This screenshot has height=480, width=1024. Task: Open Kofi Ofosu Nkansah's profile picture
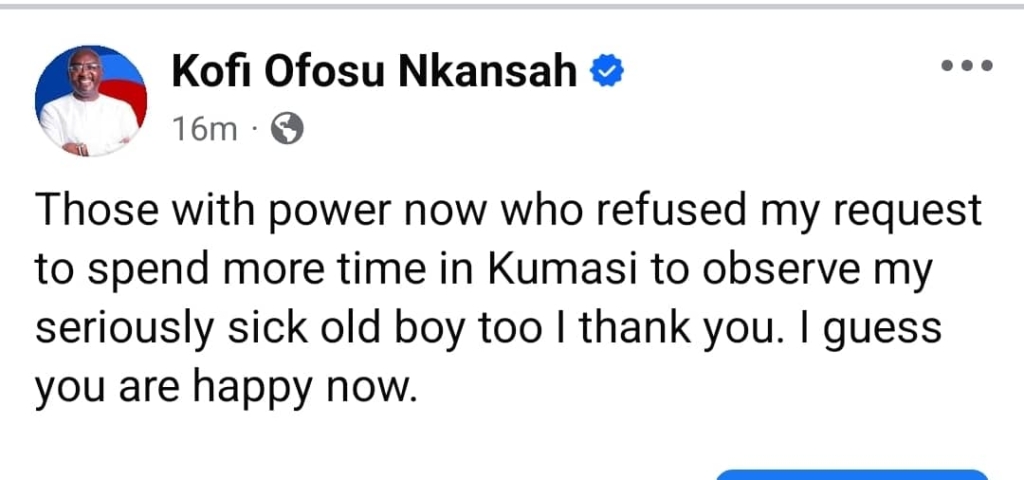coord(91,100)
